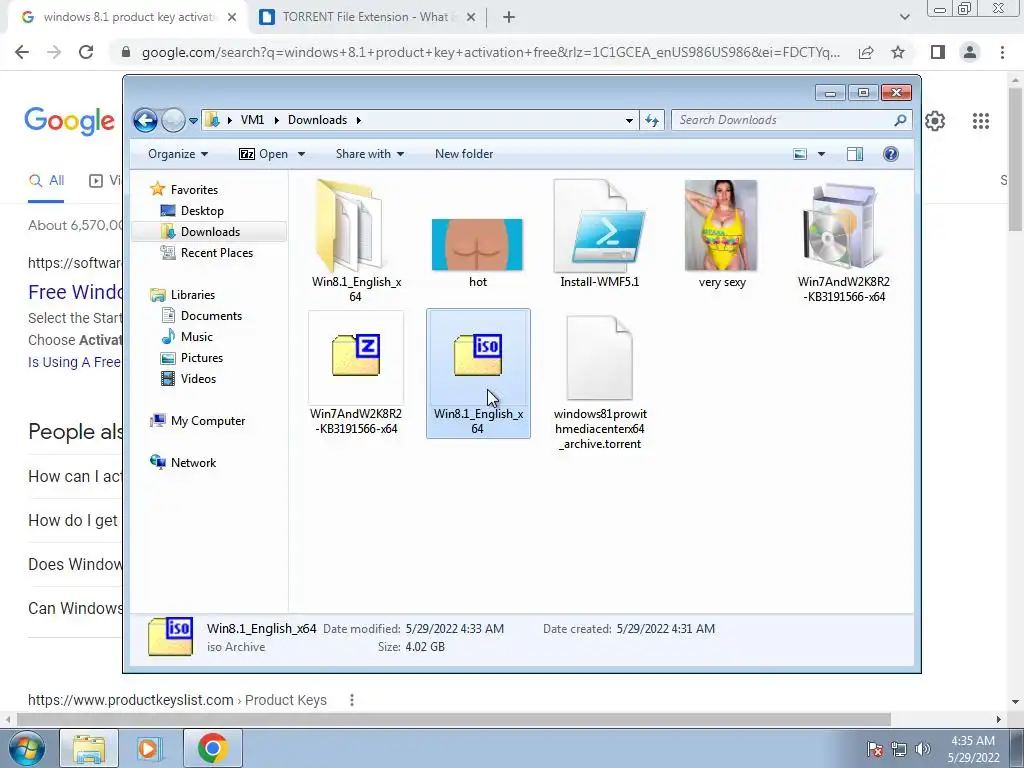Viewport: 1024px width, 768px height.
Task: Click the volume speaker tray icon
Action: (x=923, y=749)
